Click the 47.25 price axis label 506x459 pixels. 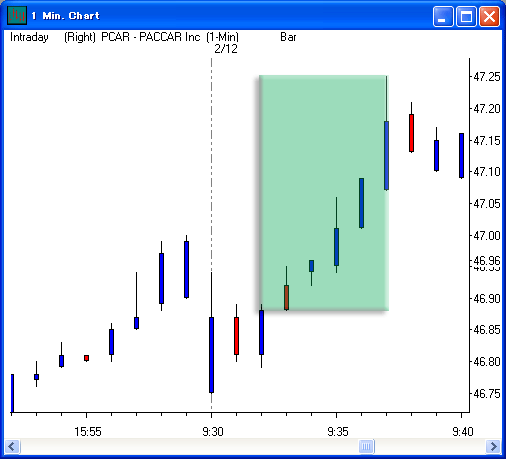(487, 77)
